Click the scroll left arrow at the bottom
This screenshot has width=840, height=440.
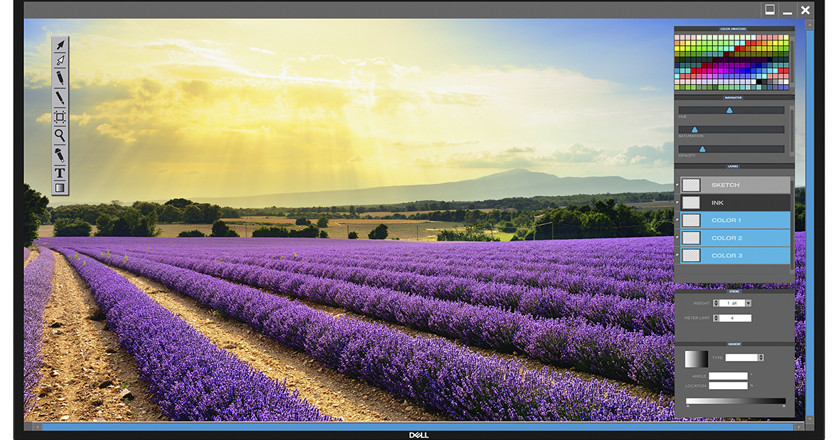38,427
